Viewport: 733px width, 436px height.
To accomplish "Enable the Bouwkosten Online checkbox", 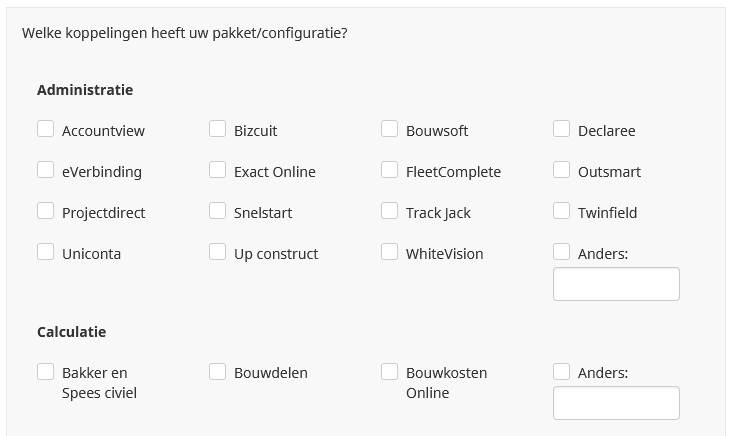I will 389,371.
